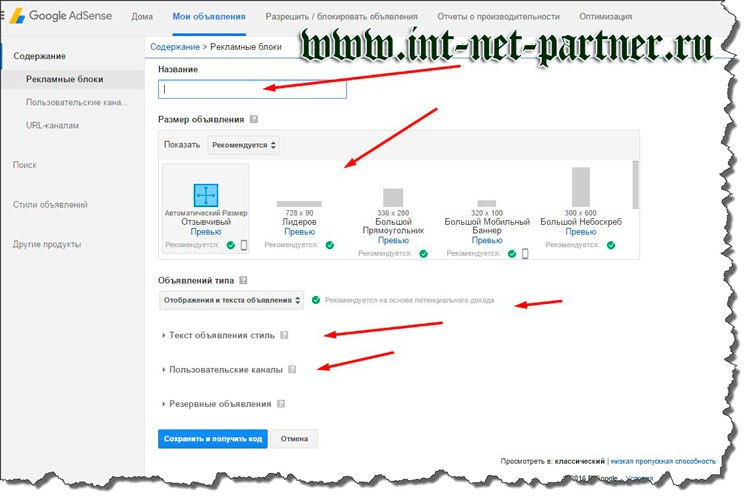Open Превью link under Большой Мобильный Баннер
The width and height of the screenshot is (750, 501).
[x=487, y=240]
